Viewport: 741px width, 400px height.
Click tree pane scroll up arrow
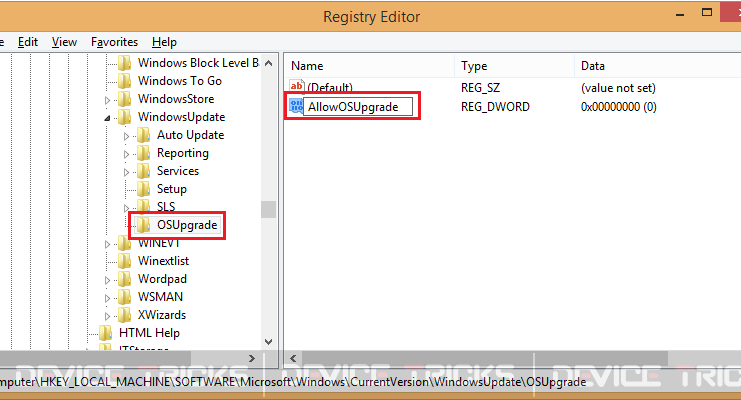point(268,63)
